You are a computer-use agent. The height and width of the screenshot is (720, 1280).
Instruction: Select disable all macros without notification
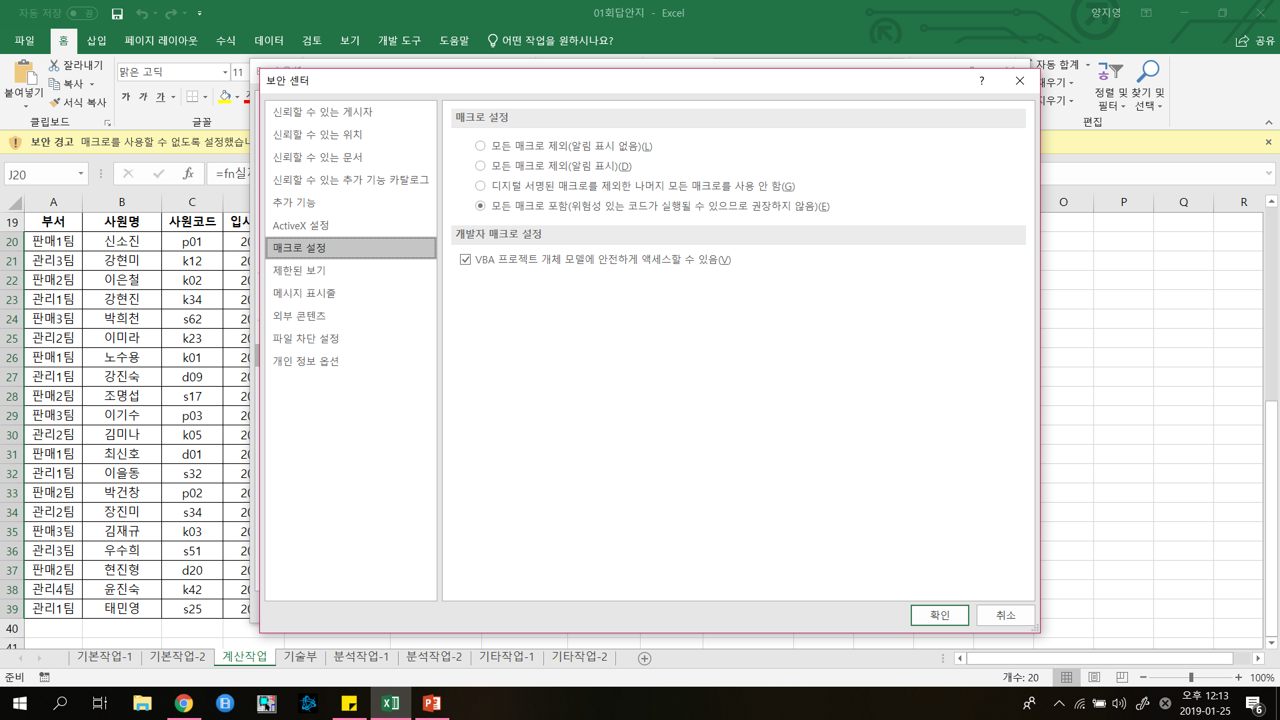(480, 146)
